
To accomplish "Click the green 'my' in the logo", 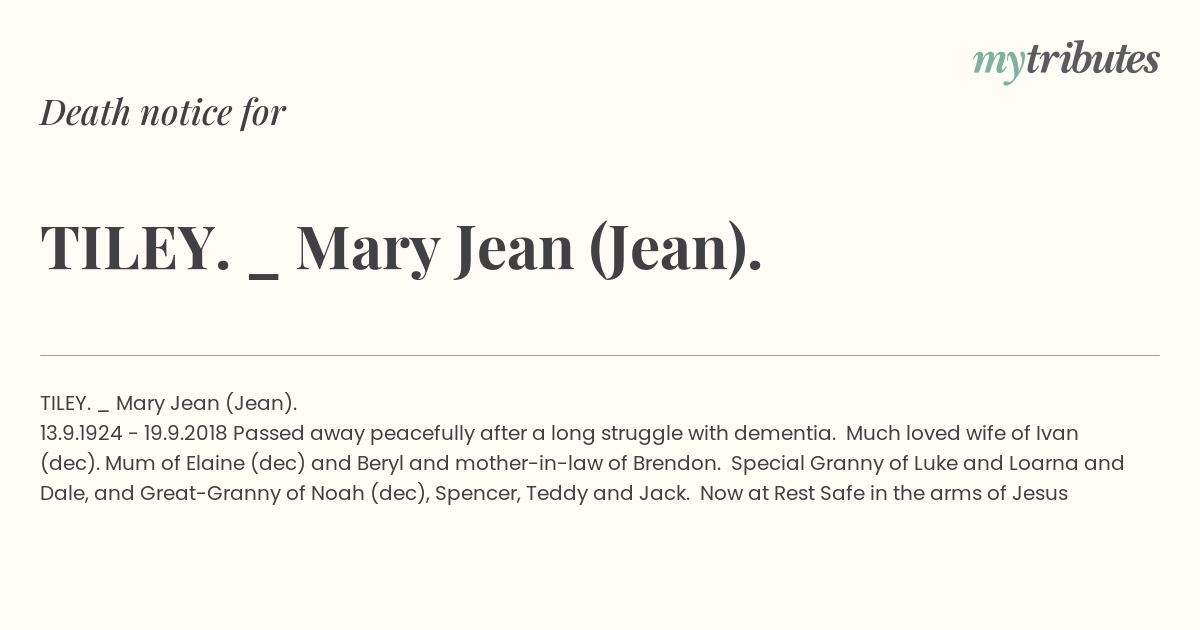I will [999, 63].
